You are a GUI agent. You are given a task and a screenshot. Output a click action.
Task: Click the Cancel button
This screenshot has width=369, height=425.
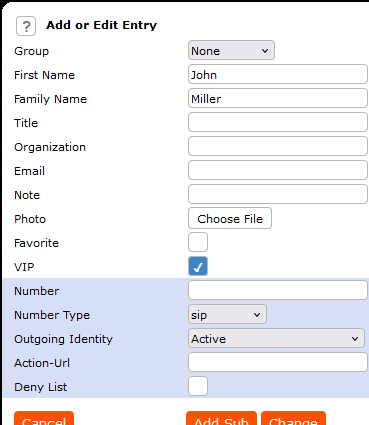click(44, 419)
